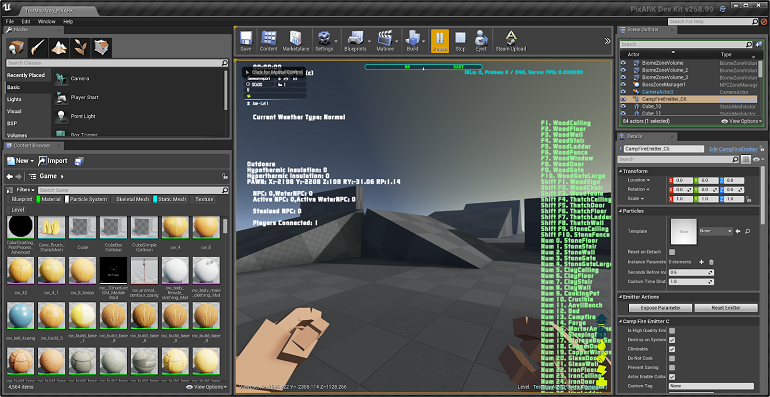
Task: Open the Window menu
Action: (47, 22)
